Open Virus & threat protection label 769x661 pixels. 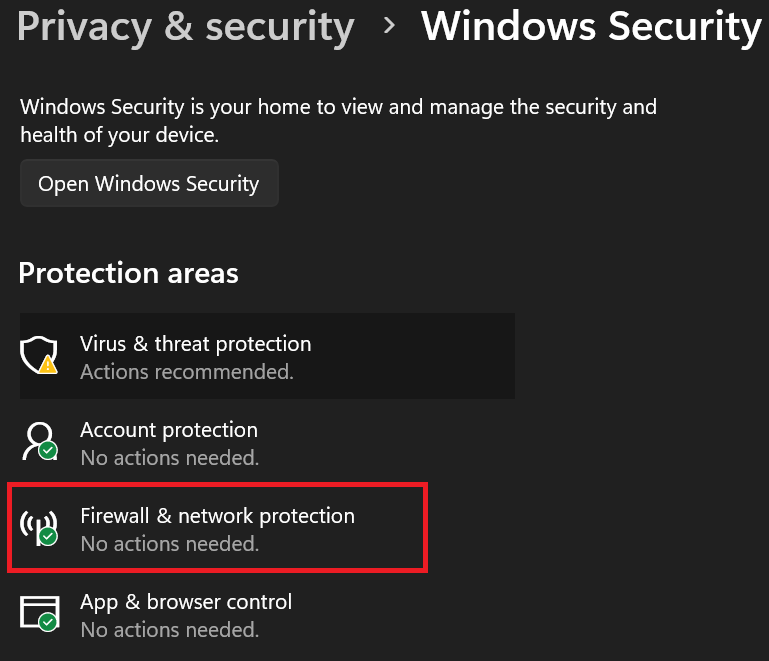(x=195, y=344)
